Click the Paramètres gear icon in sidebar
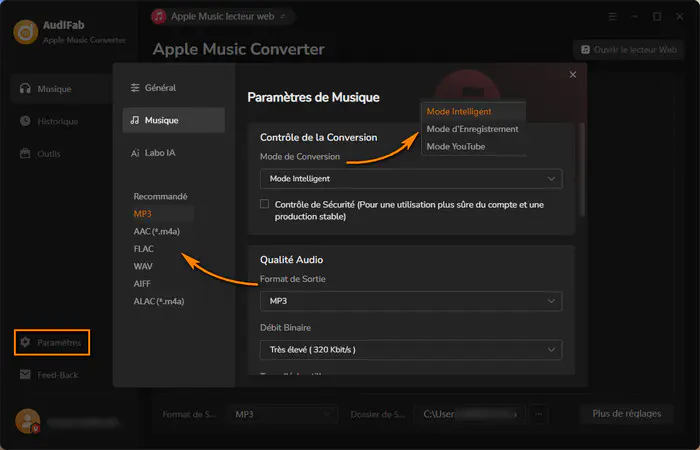 coord(25,342)
